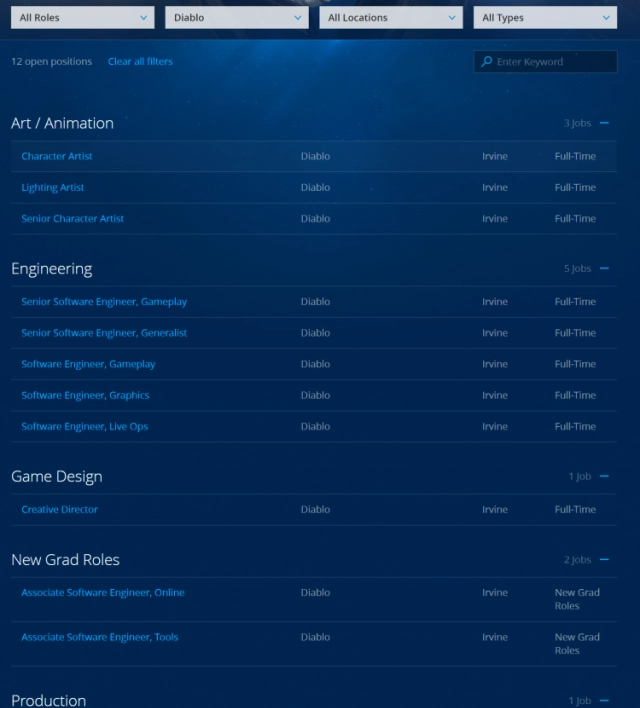Screen dimensions: 640x708
Task: Open the Creative Director job posting
Action: coord(60,510)
